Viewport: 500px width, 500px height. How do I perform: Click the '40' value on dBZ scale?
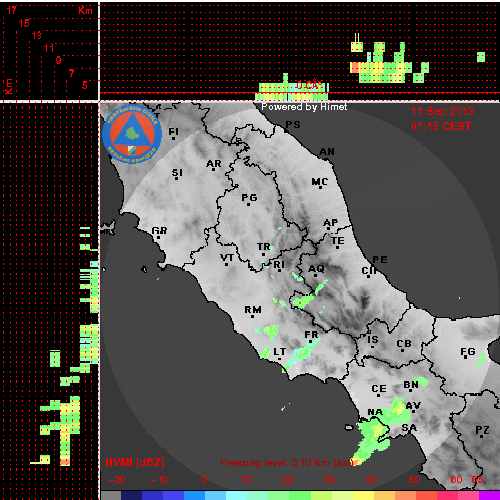click(371, 480)
